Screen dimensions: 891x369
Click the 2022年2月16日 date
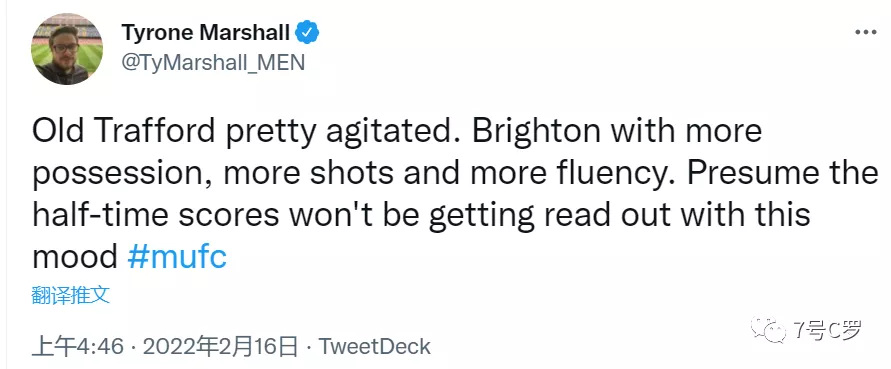[x=220, y=346]
